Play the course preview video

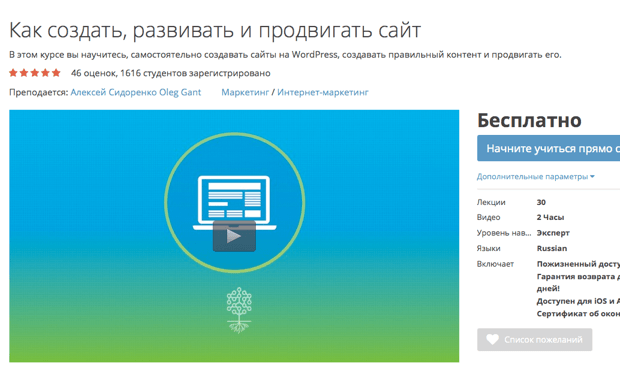pyautogui.click(x=234, y=236)
